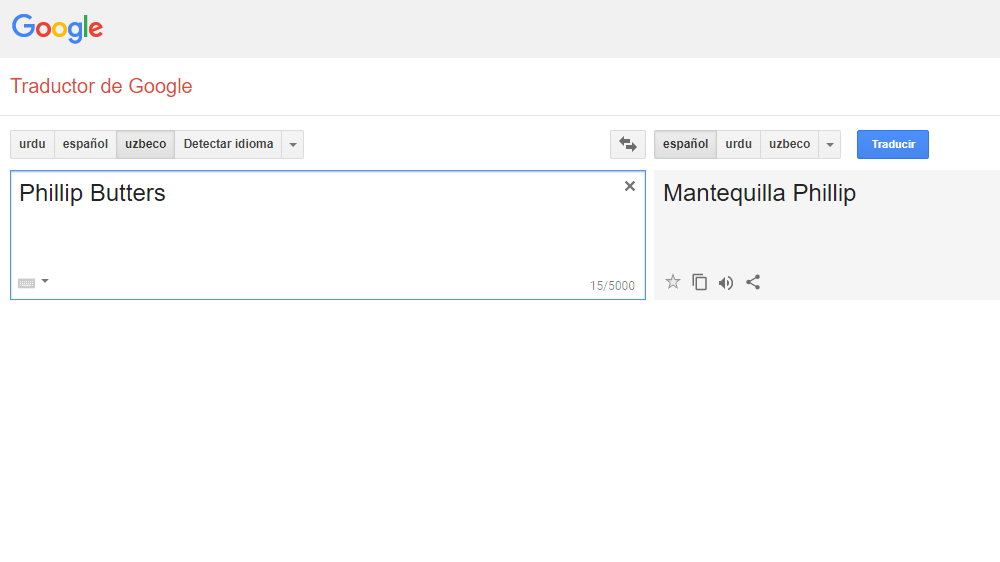The height and width of the screenshot is (562, 1000).
Task: Open keyboard input method dropdown arrow
Action: point(45,282)
